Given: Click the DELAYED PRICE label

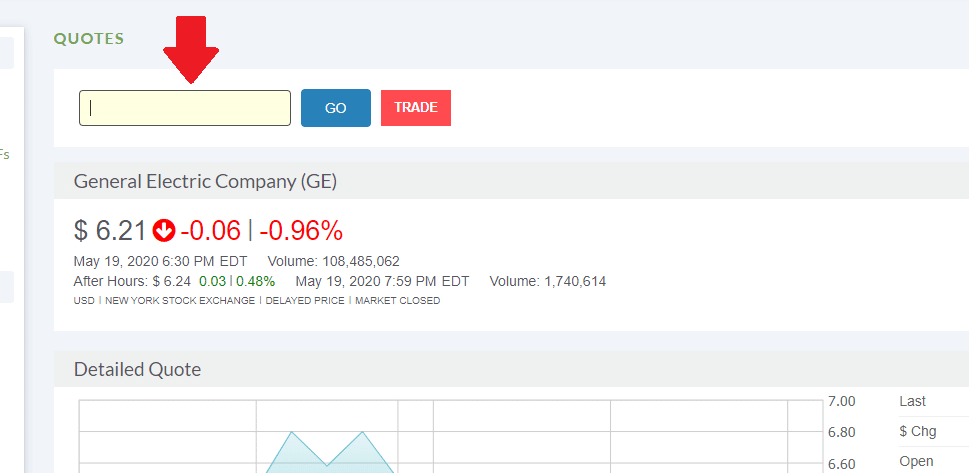Looking at the screenshot, I should click(305, 301).
